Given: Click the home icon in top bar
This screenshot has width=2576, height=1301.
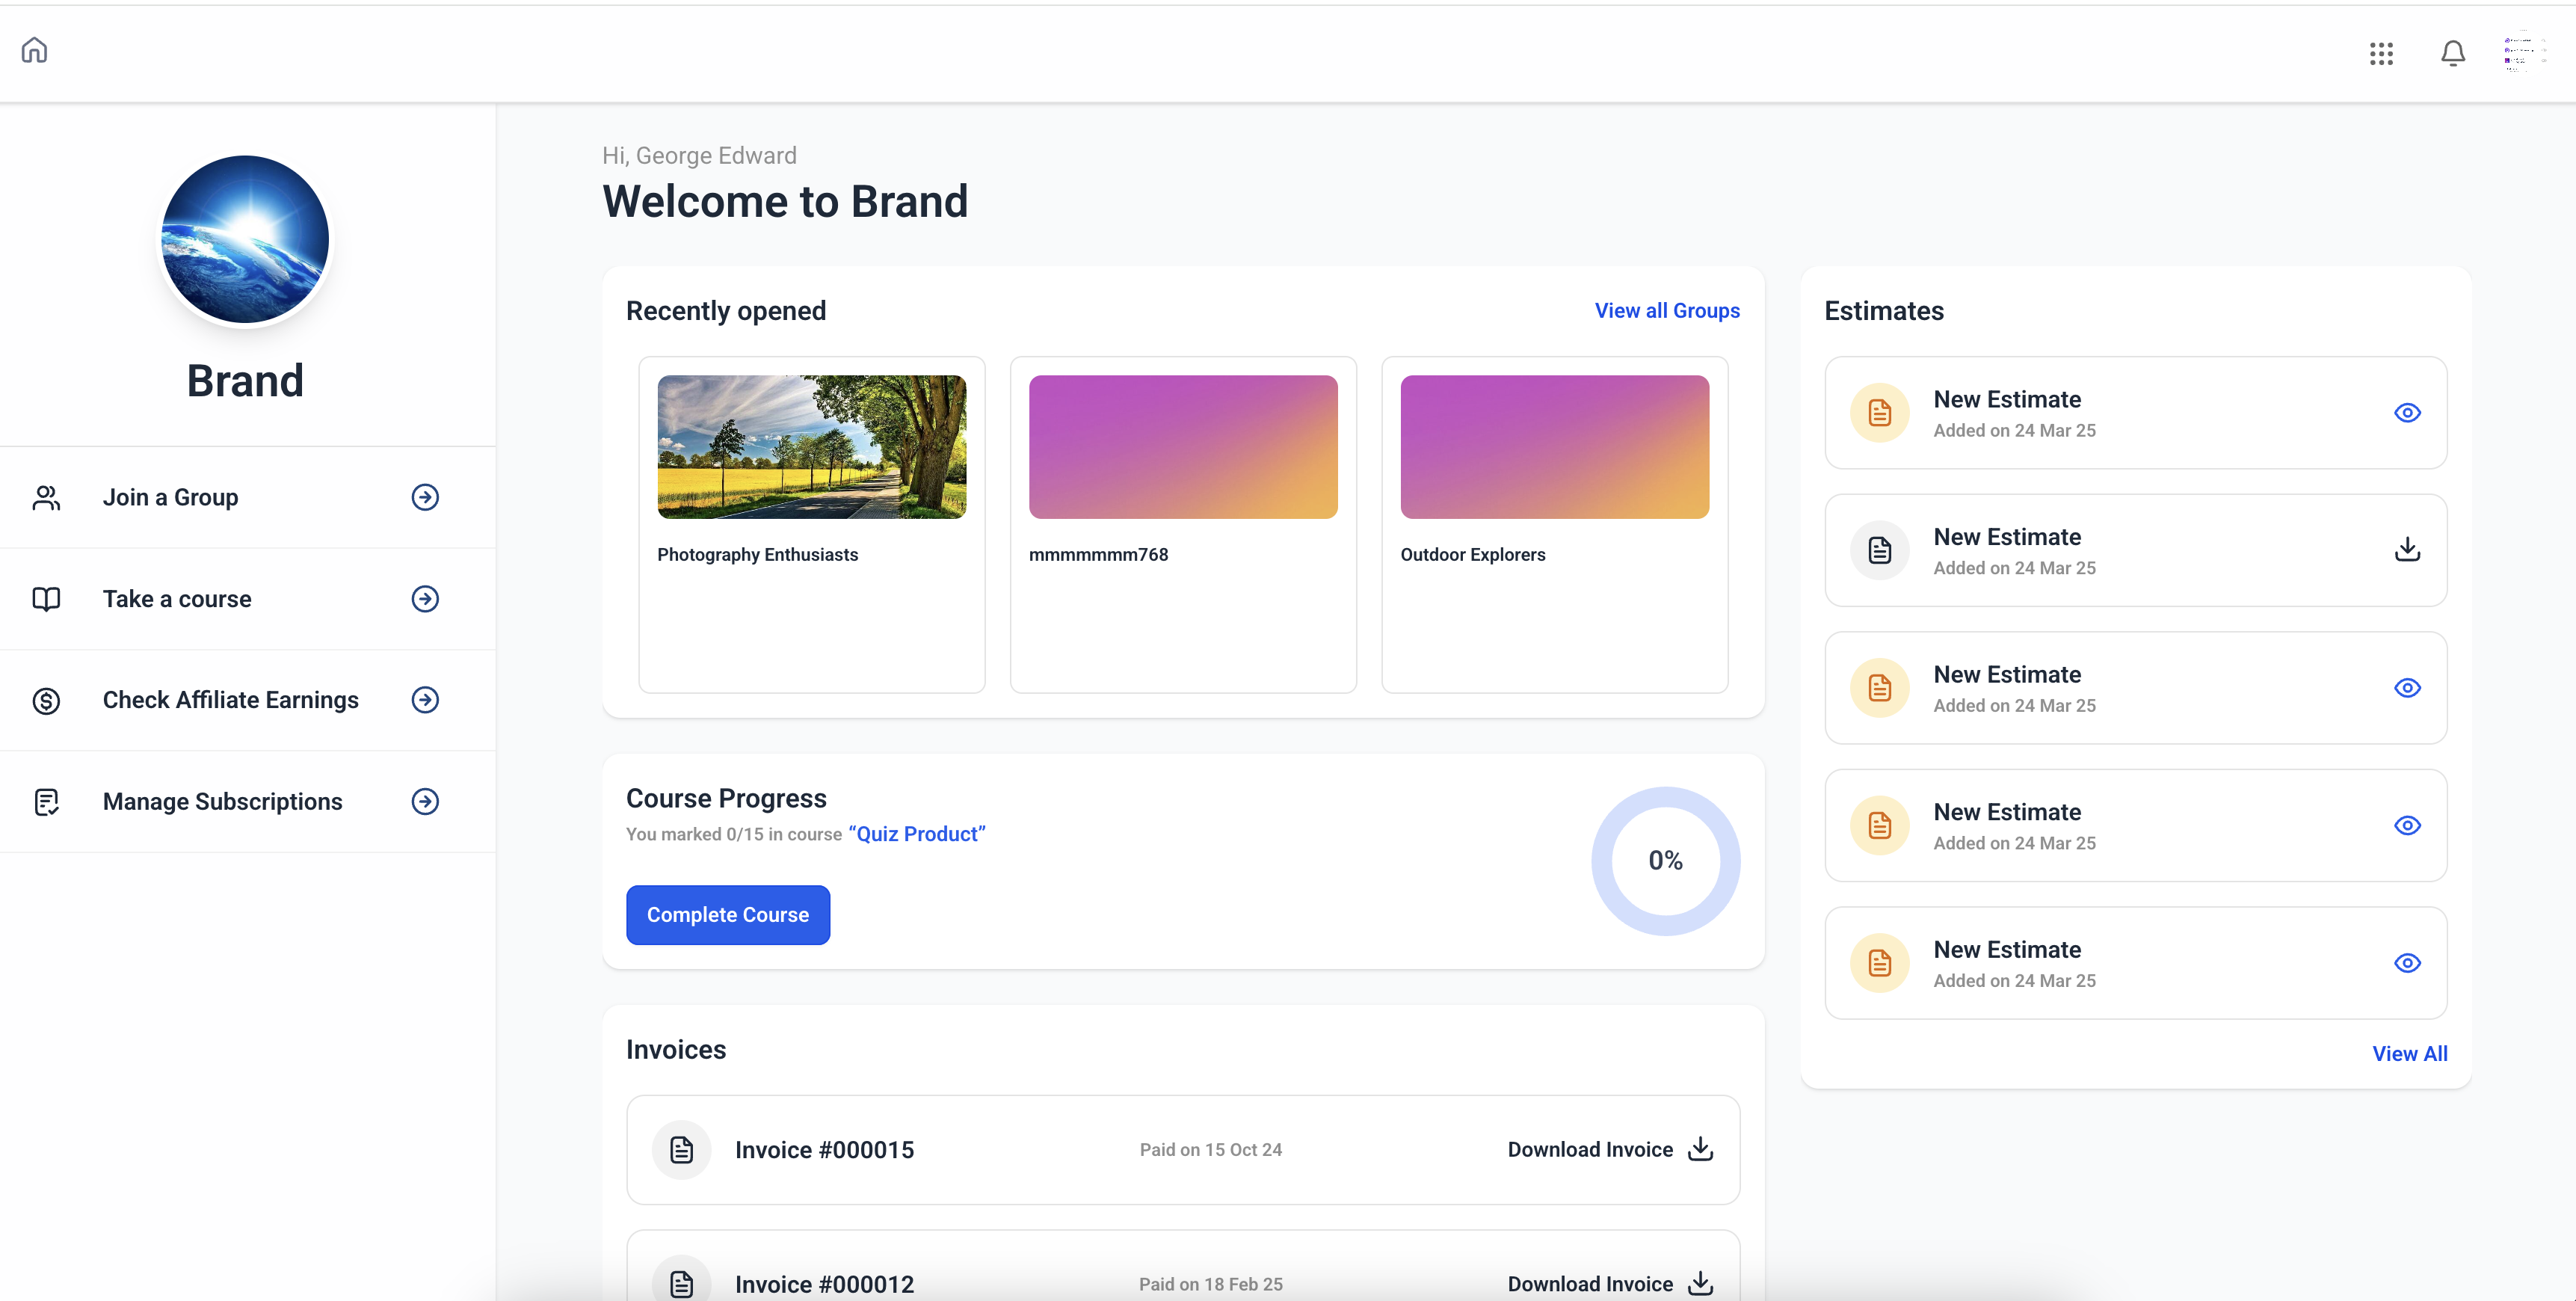Looking at the screenshot, I should [35, 50].
